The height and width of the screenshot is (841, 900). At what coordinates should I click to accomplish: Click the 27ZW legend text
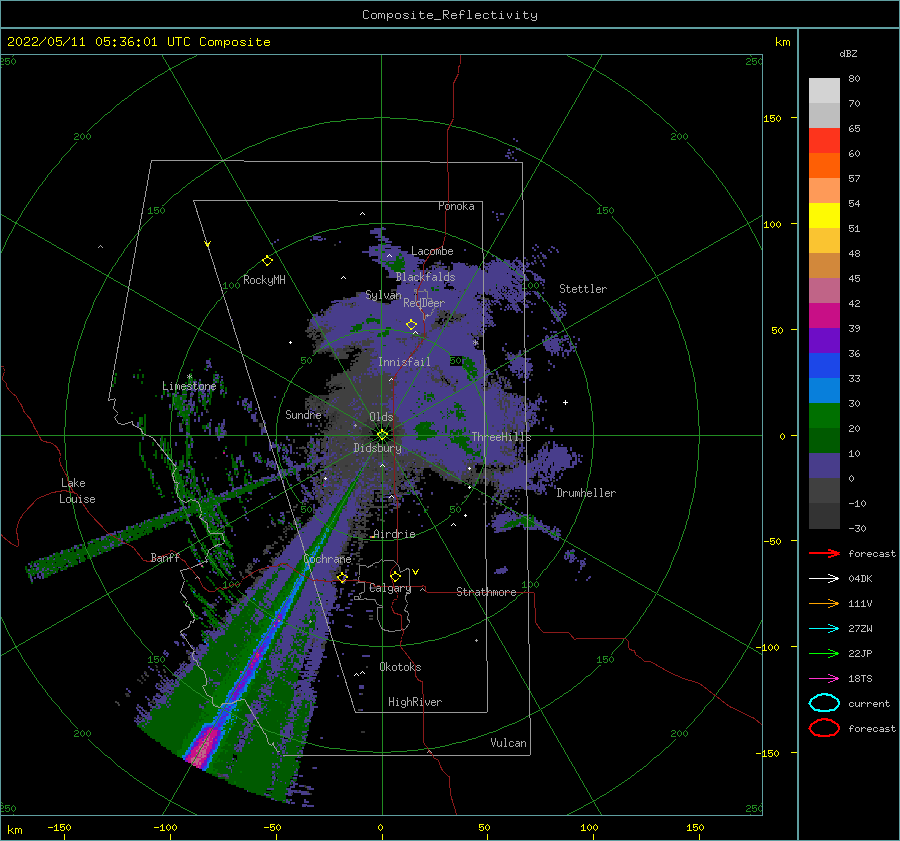[860, 629]
